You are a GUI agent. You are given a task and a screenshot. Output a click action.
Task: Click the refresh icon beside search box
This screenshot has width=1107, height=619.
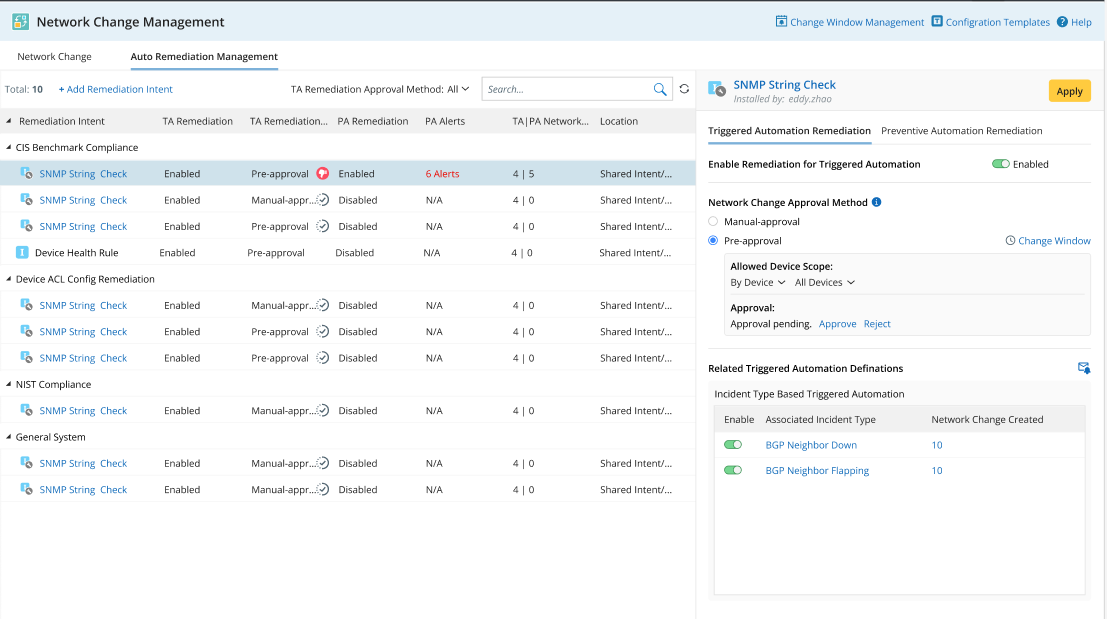tap(684, 89)
